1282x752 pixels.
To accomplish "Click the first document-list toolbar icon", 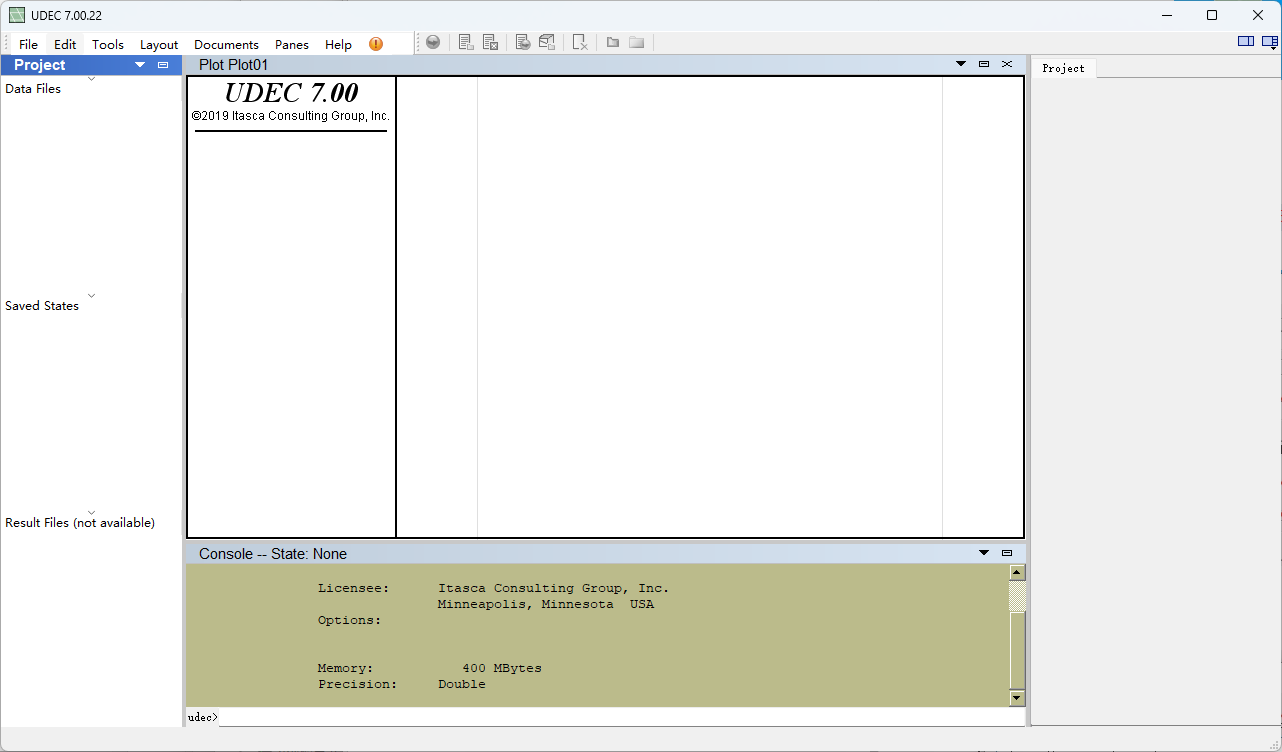I will pyautogui.click(x=466, y=42).
